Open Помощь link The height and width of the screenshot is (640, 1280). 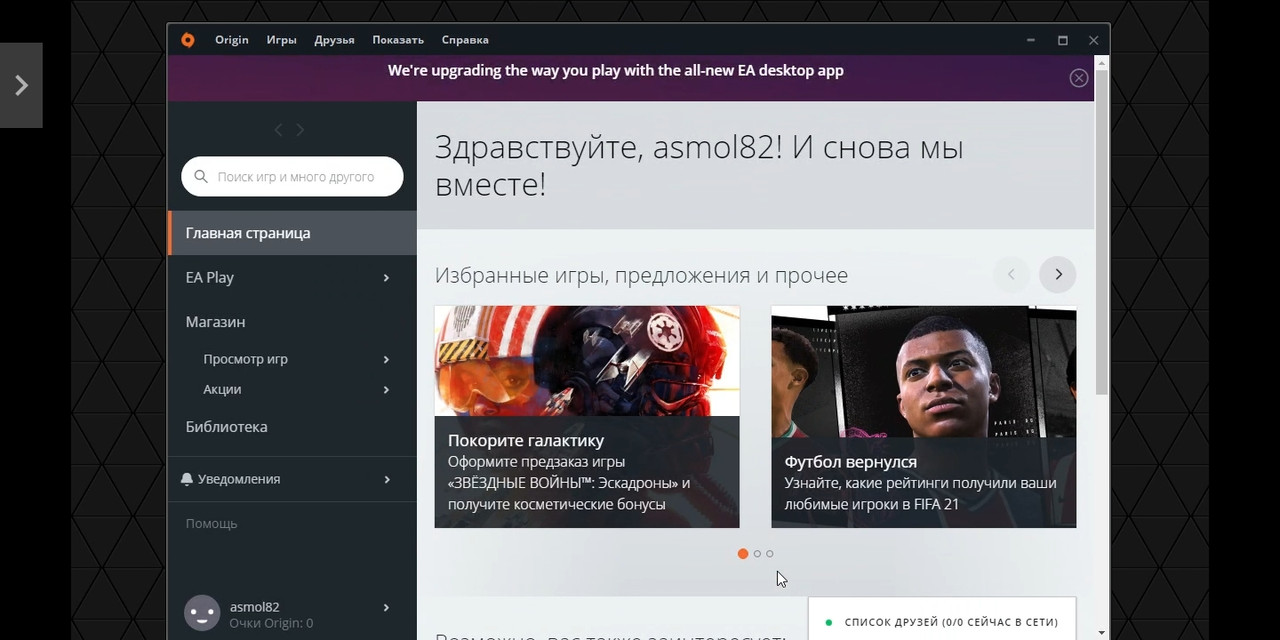pyautogui.click(x=211, y=524)
